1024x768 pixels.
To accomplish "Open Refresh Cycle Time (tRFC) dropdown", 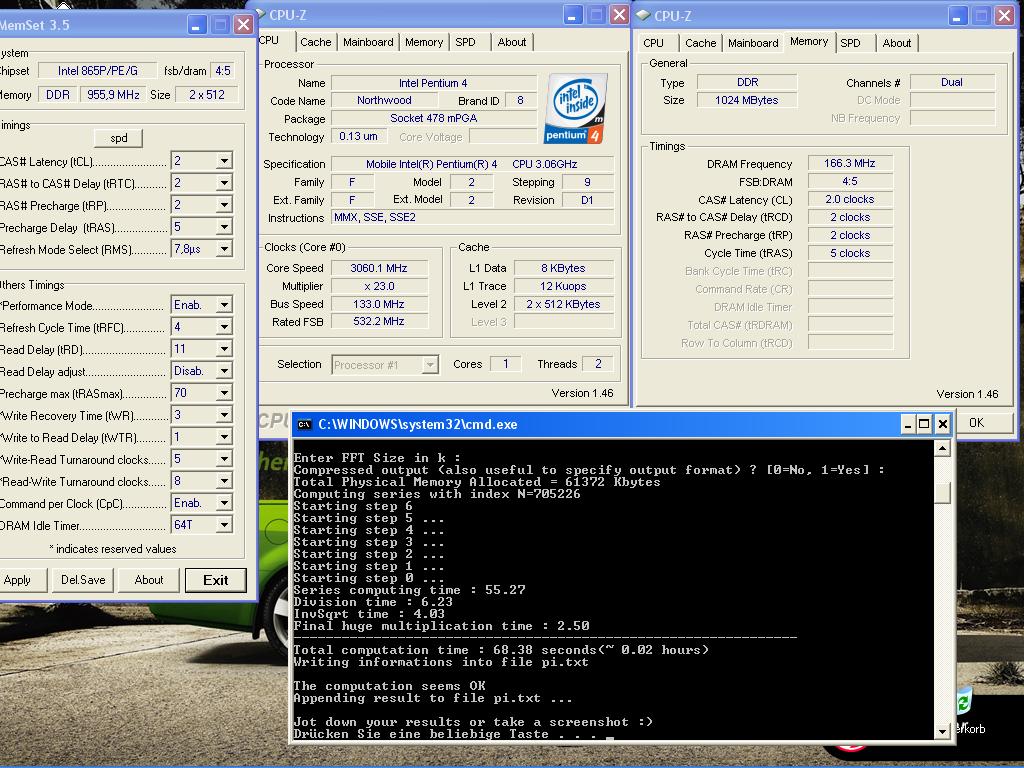I will point(224,327).
